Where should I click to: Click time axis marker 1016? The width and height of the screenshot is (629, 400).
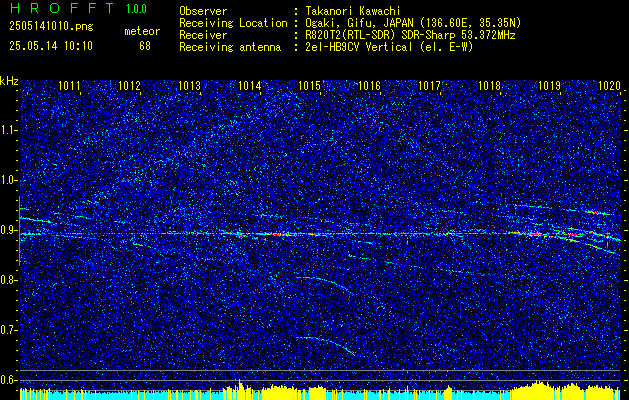click(x=369, y=85)
